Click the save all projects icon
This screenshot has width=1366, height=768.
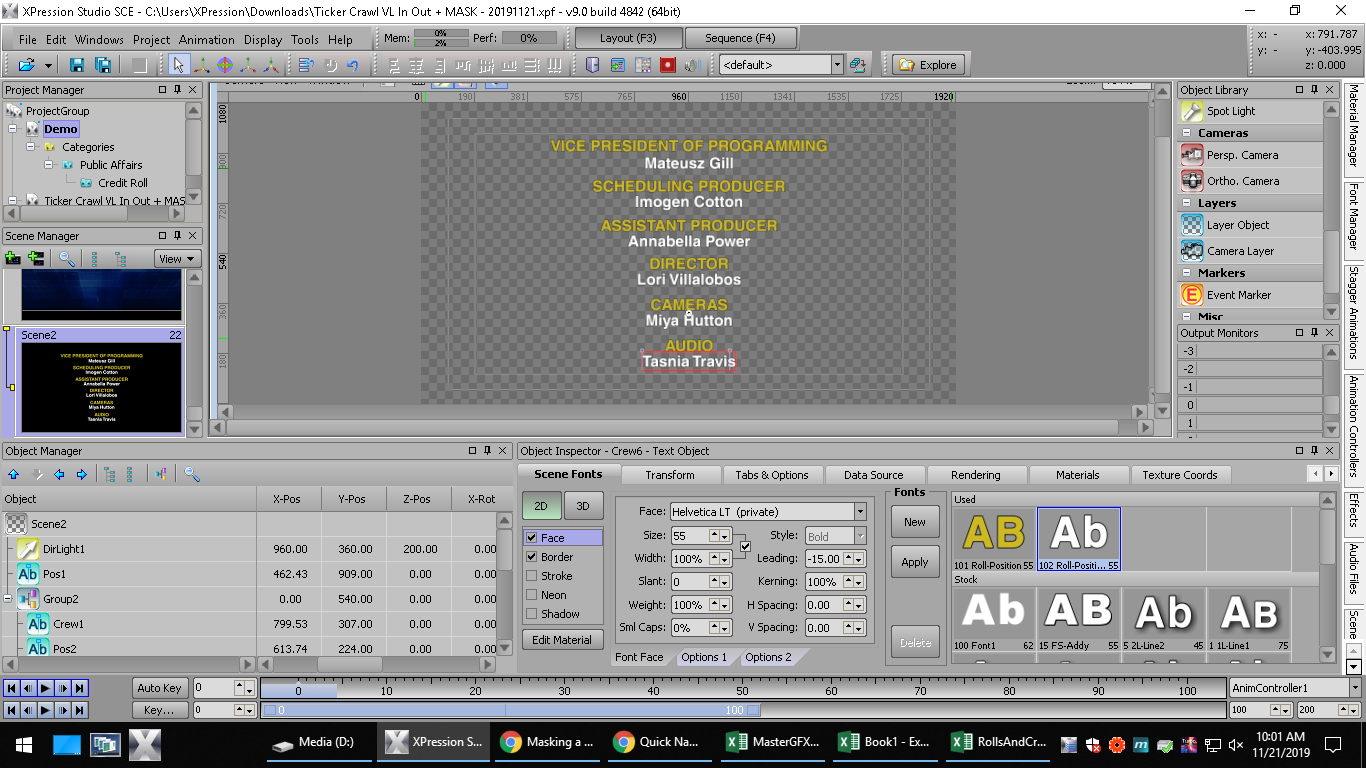(102, 65)
